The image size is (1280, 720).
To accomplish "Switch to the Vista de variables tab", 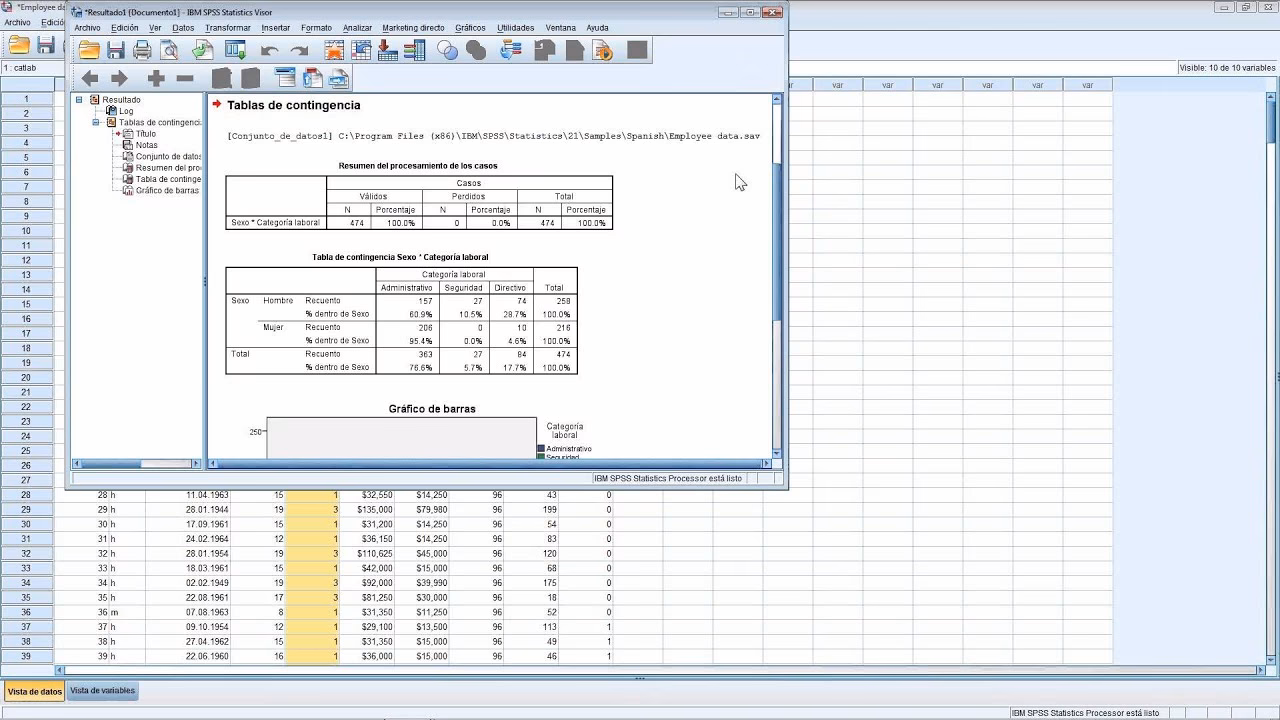I will (x=102, y=691).
